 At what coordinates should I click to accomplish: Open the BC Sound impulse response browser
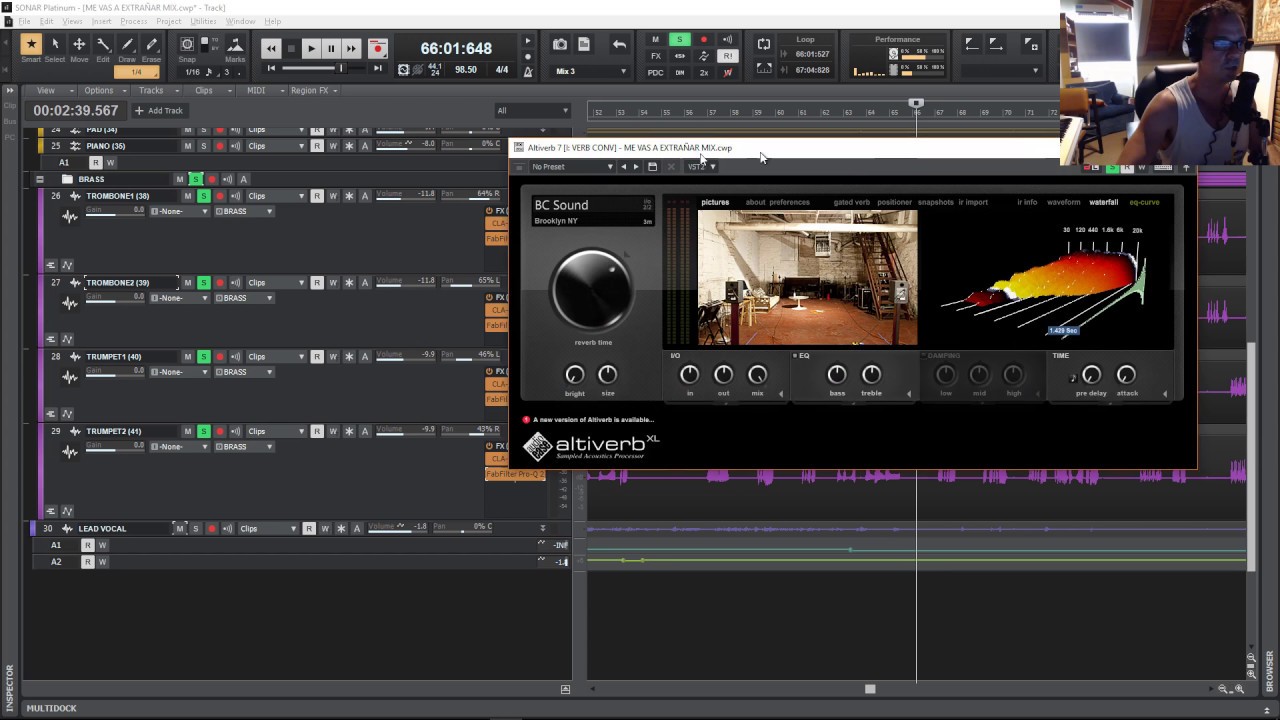pos(592,211)
